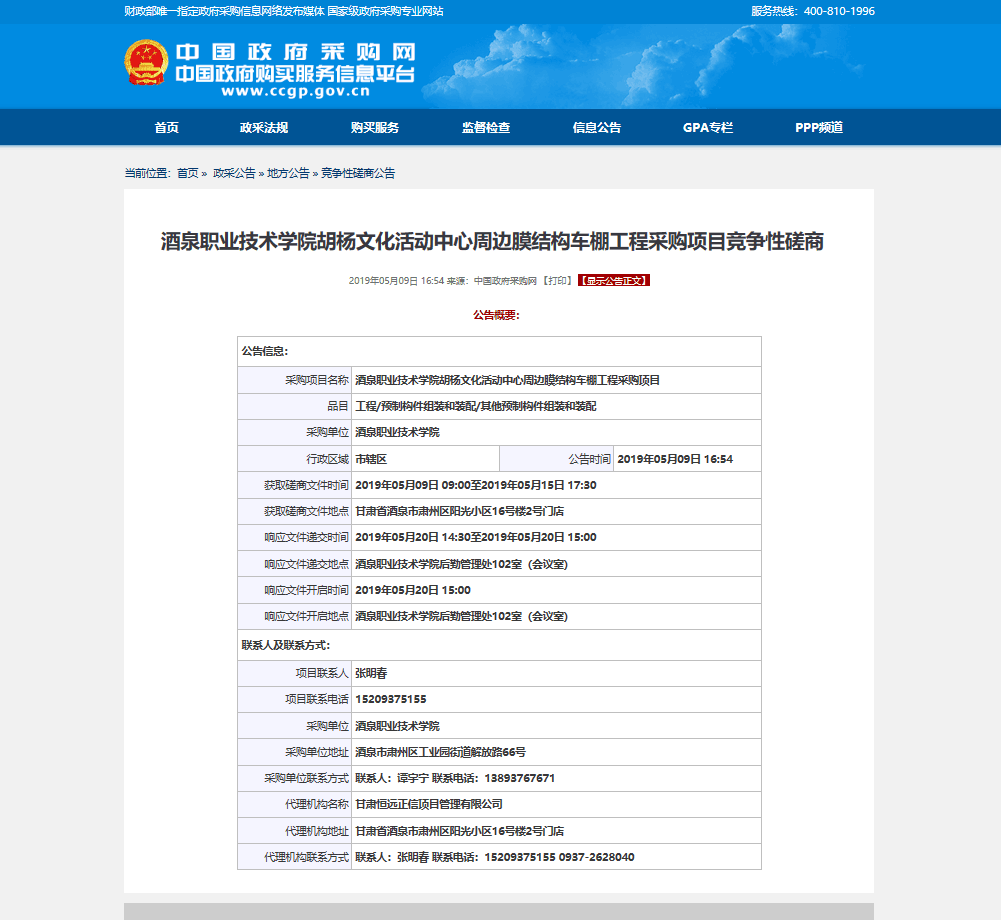Image resolution: width=1001 pixels, height=920 pixels.
Task: Click the 采购项目名称 value cell
Action: point(507,380)
